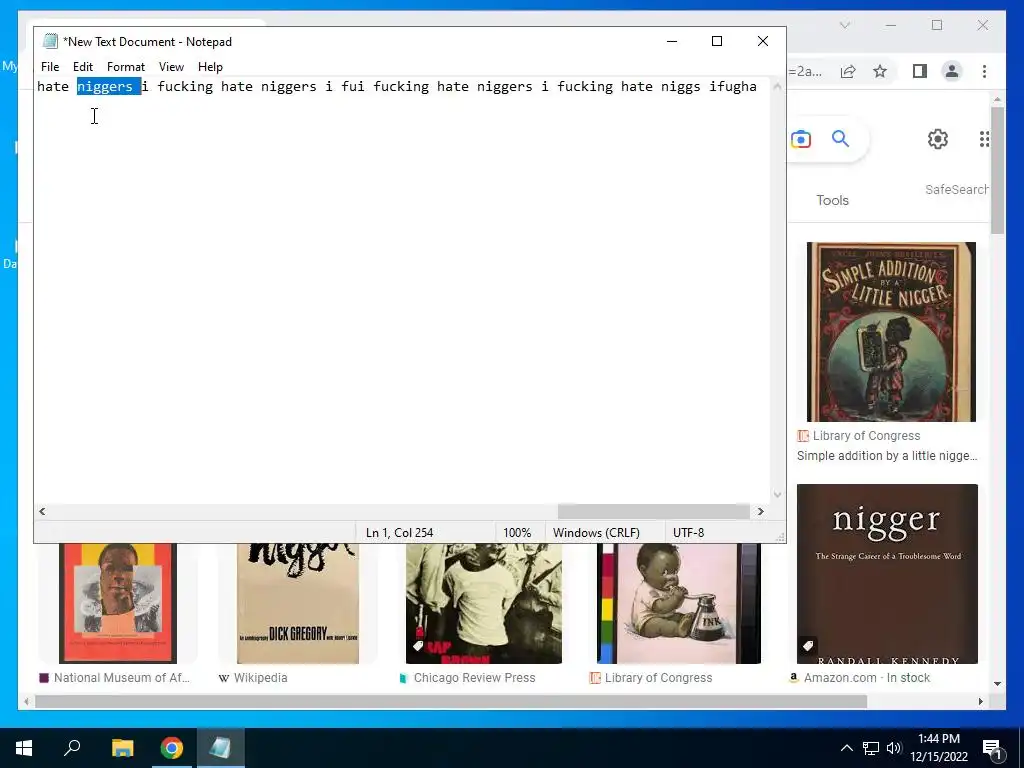1024x768 pixels.
Task: Click the Chrome share page icon
Action: coord(848,71)
